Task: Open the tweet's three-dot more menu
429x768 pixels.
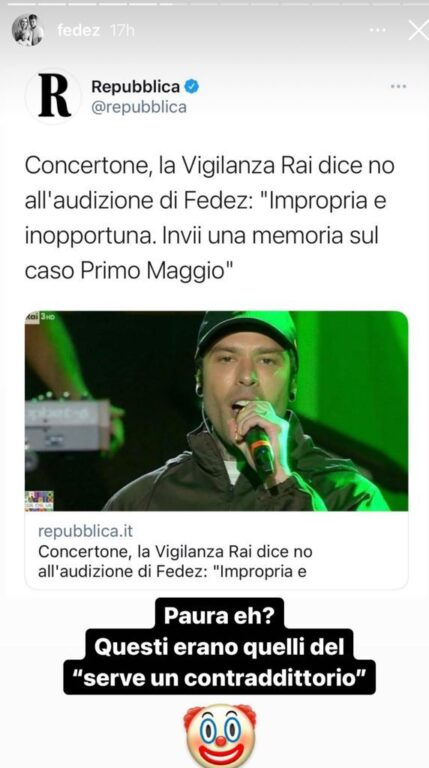Action: click(x=398, y=86)
